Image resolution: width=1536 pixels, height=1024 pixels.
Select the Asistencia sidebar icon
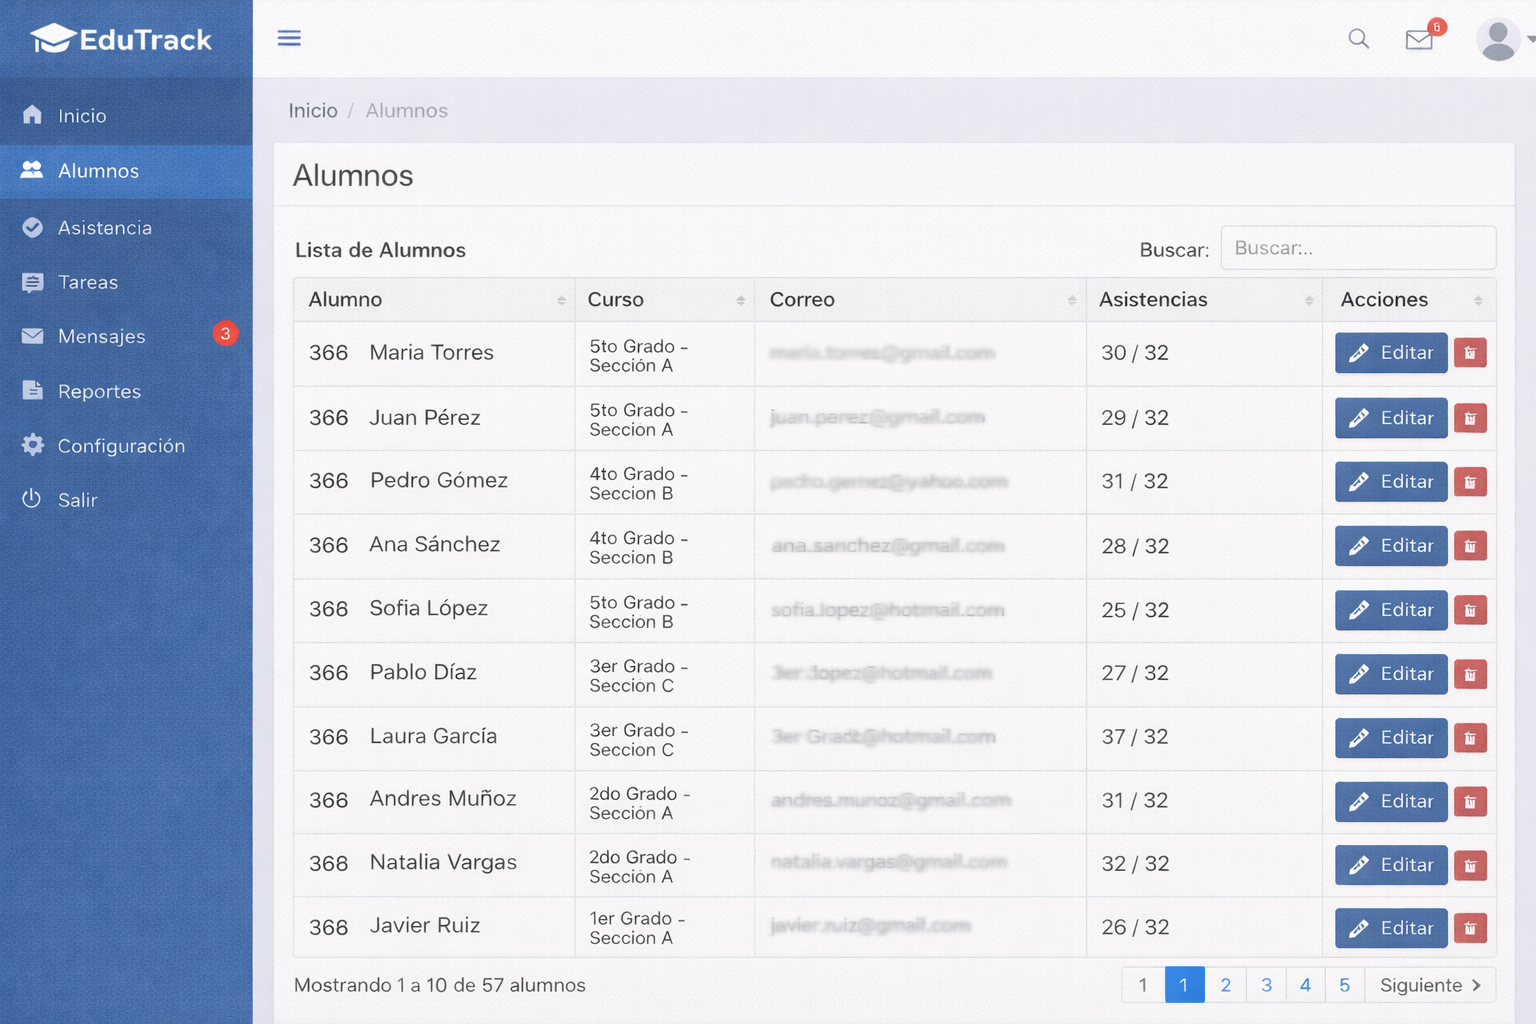pos(33,227)
